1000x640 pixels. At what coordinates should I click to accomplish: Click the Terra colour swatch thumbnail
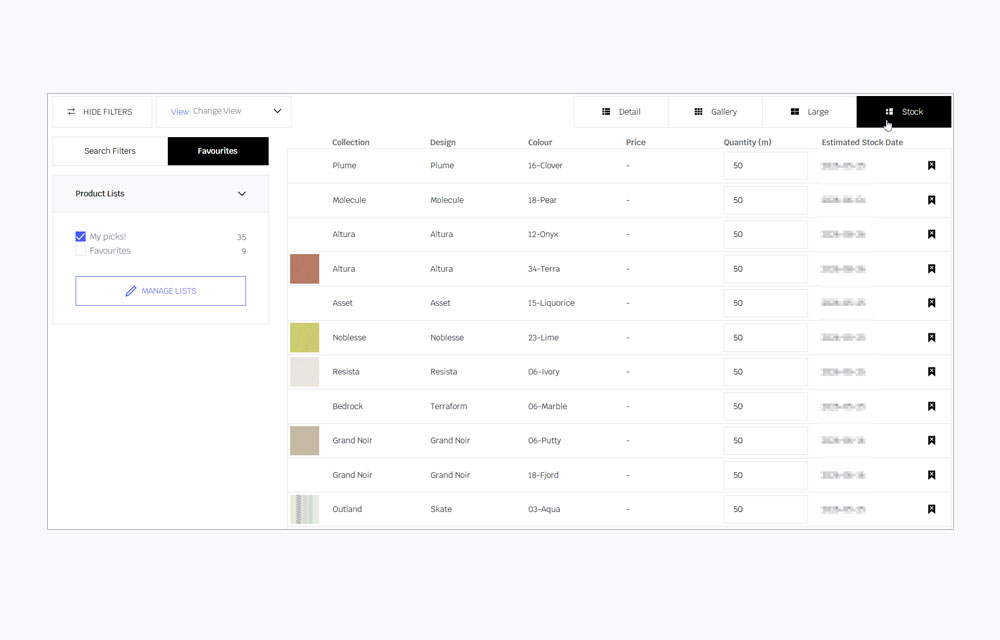point(305,268)
